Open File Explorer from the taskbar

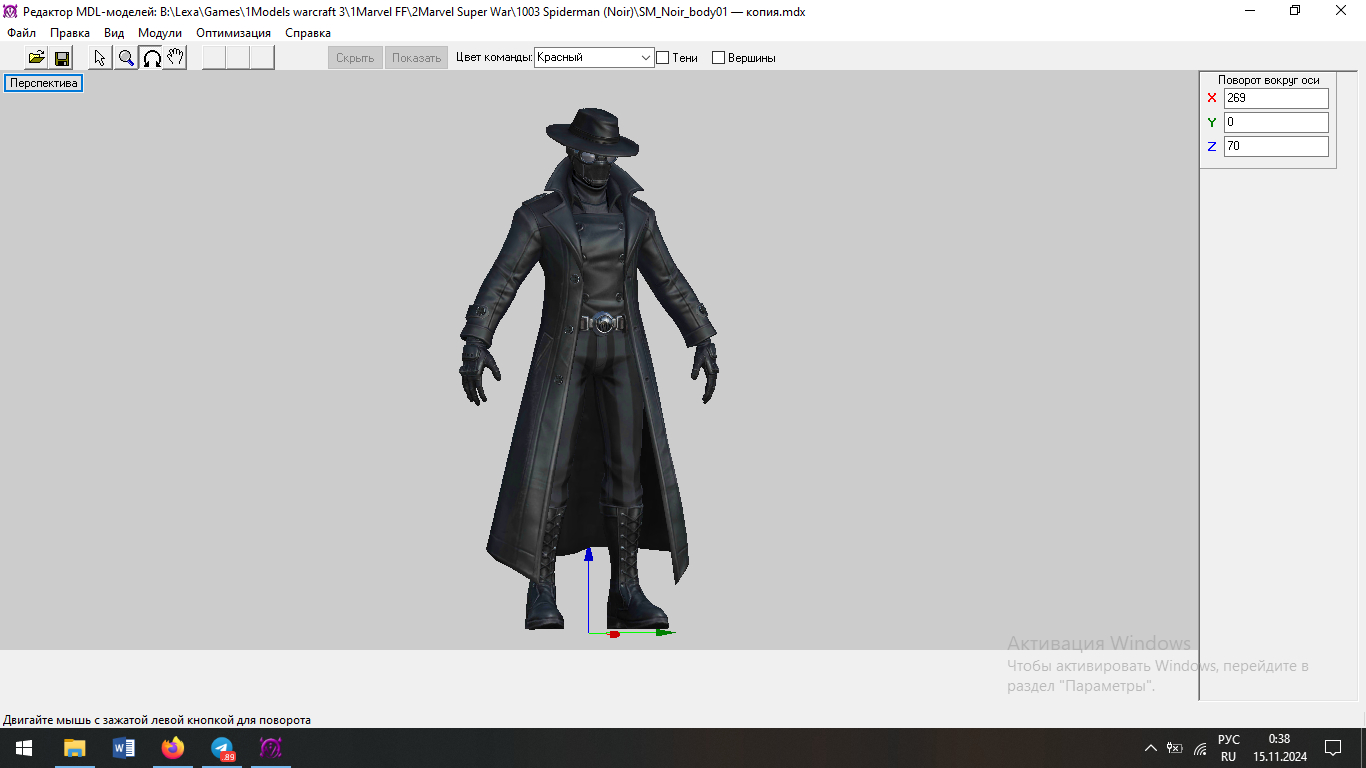pos(75,748)
